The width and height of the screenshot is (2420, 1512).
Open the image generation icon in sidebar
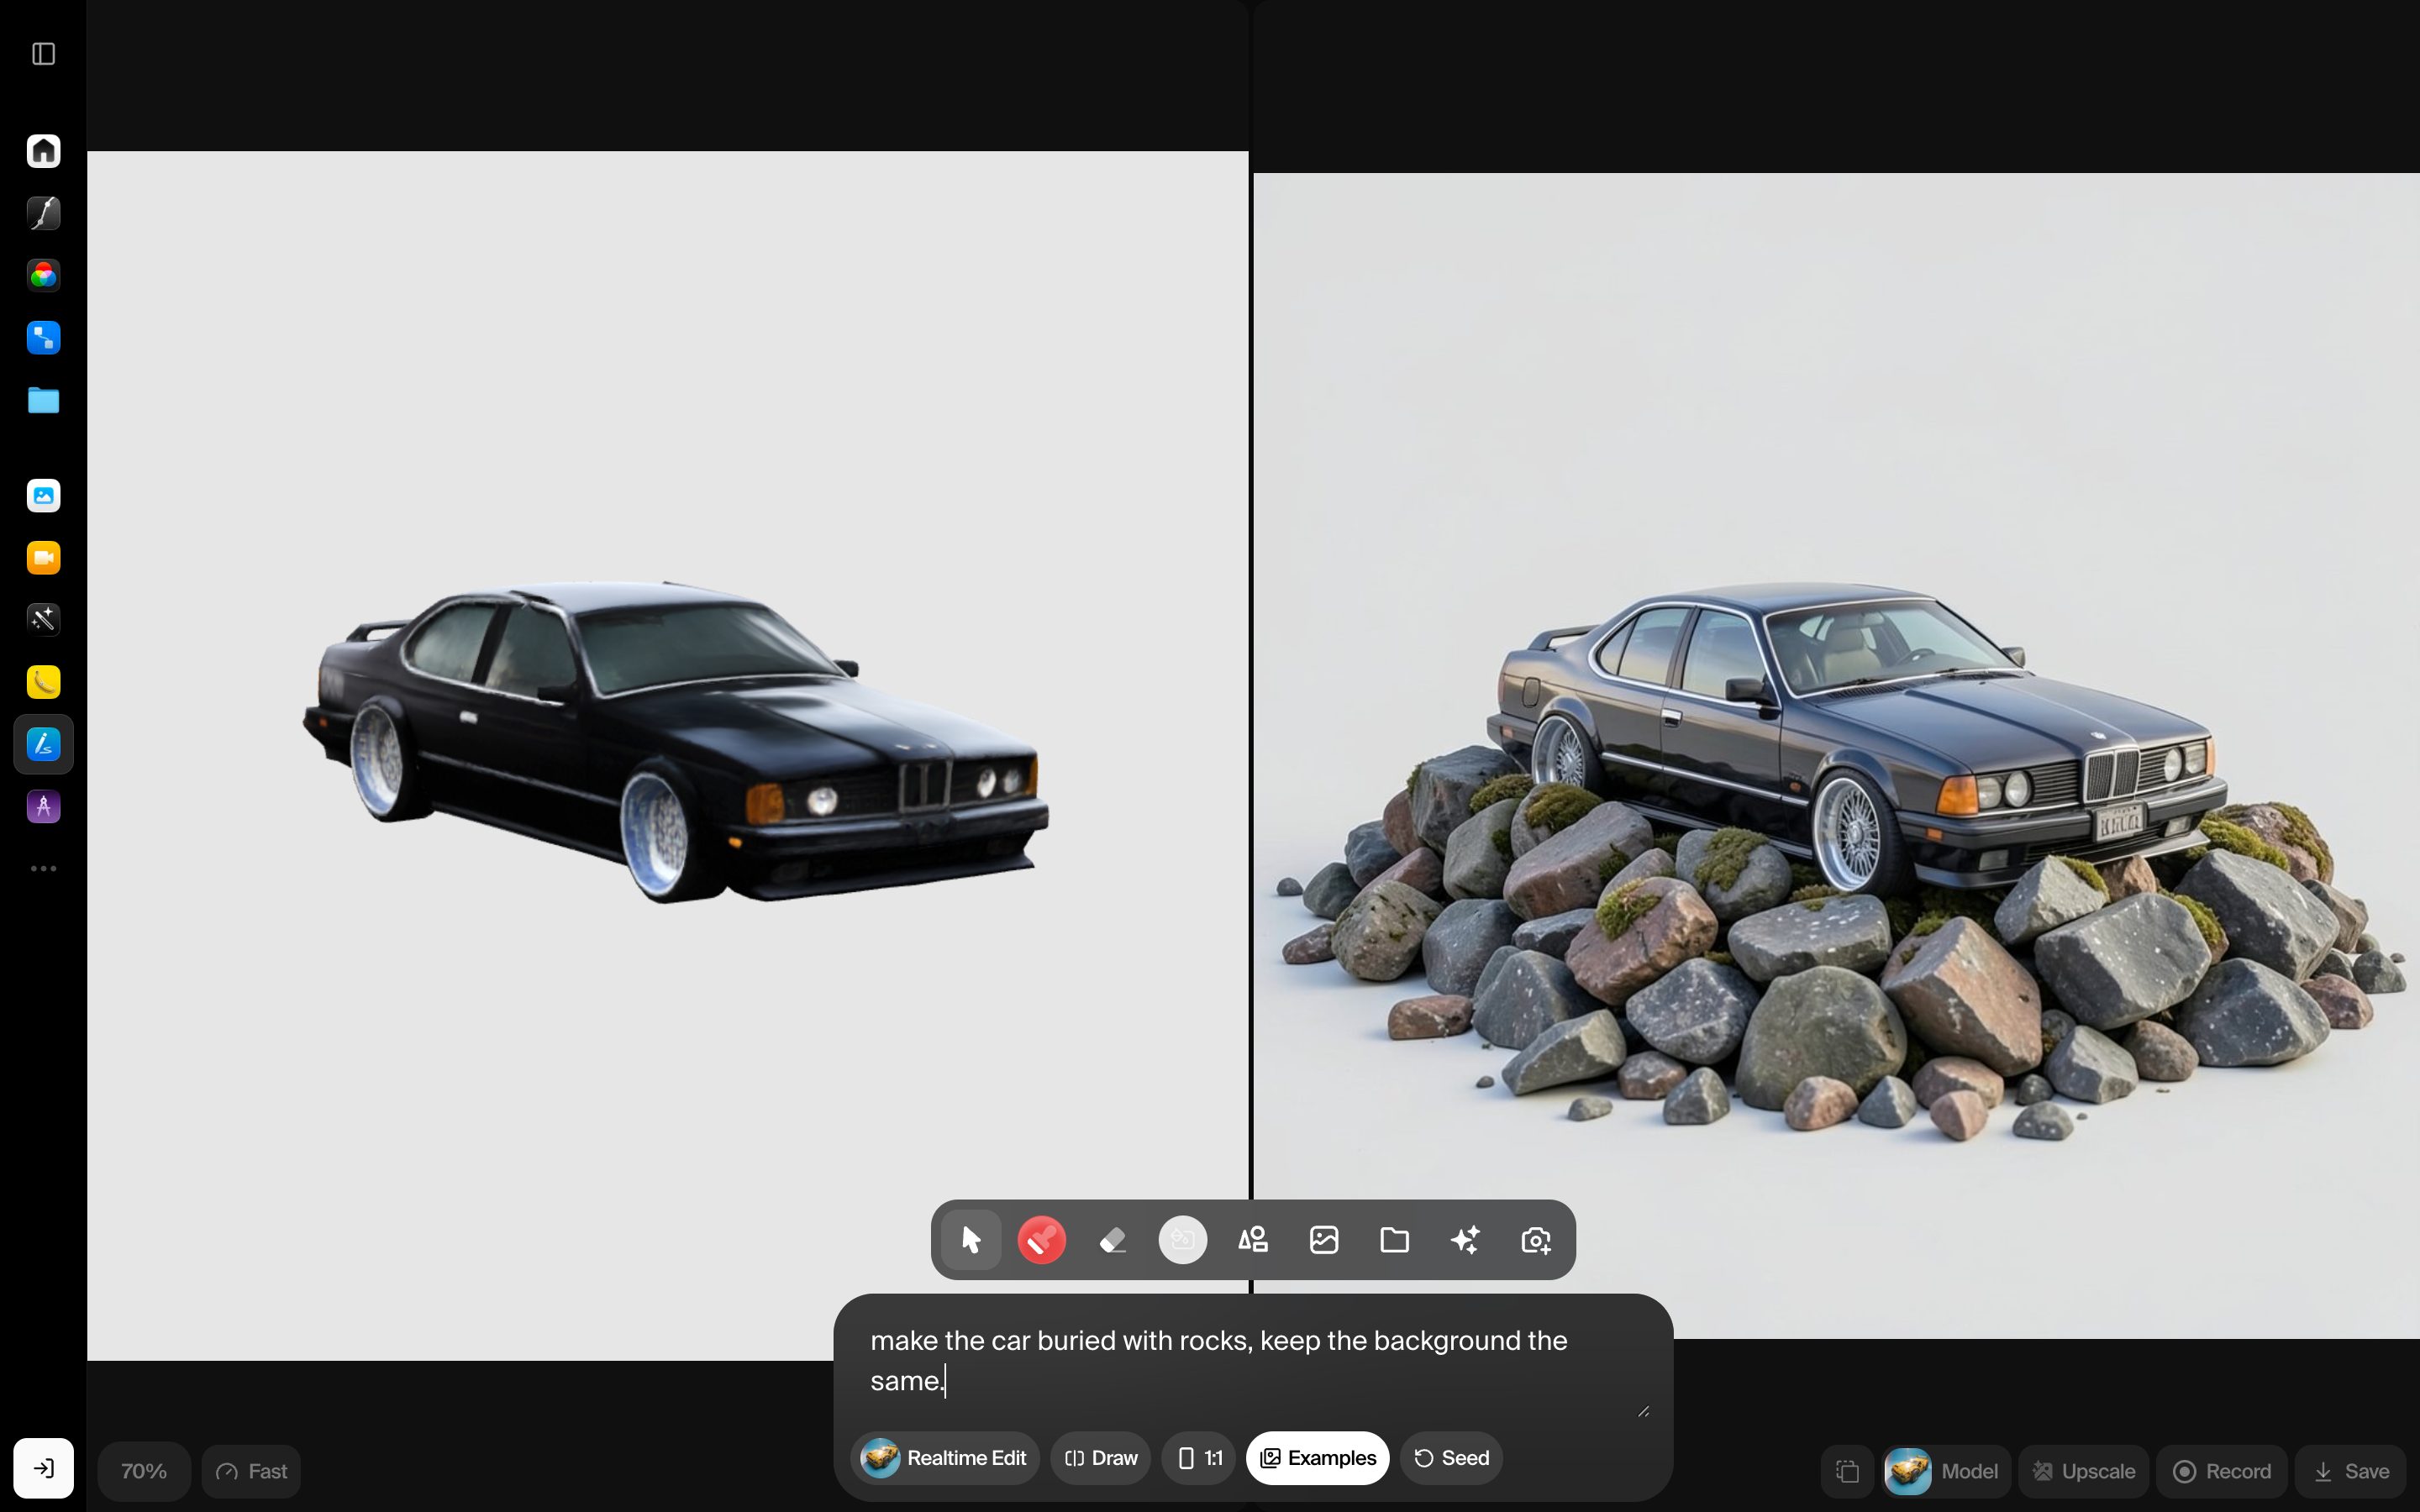click(x=43, y=496)
